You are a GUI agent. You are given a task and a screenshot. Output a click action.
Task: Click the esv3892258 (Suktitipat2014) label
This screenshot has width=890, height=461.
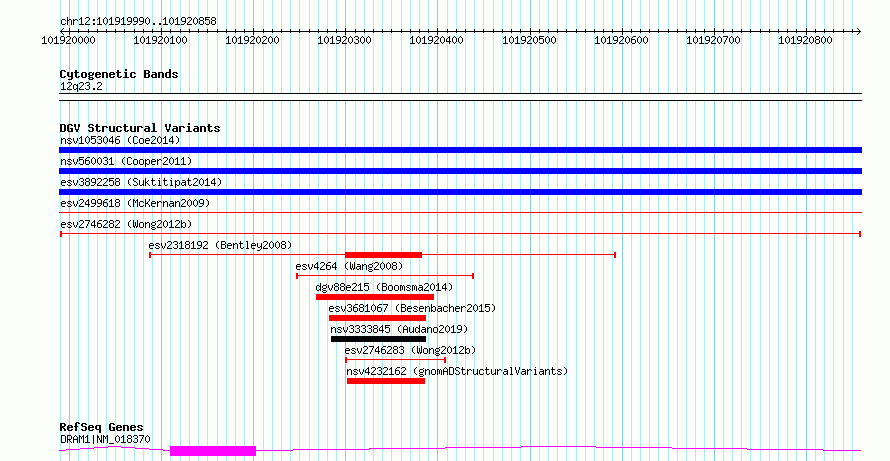pos(141,182)
